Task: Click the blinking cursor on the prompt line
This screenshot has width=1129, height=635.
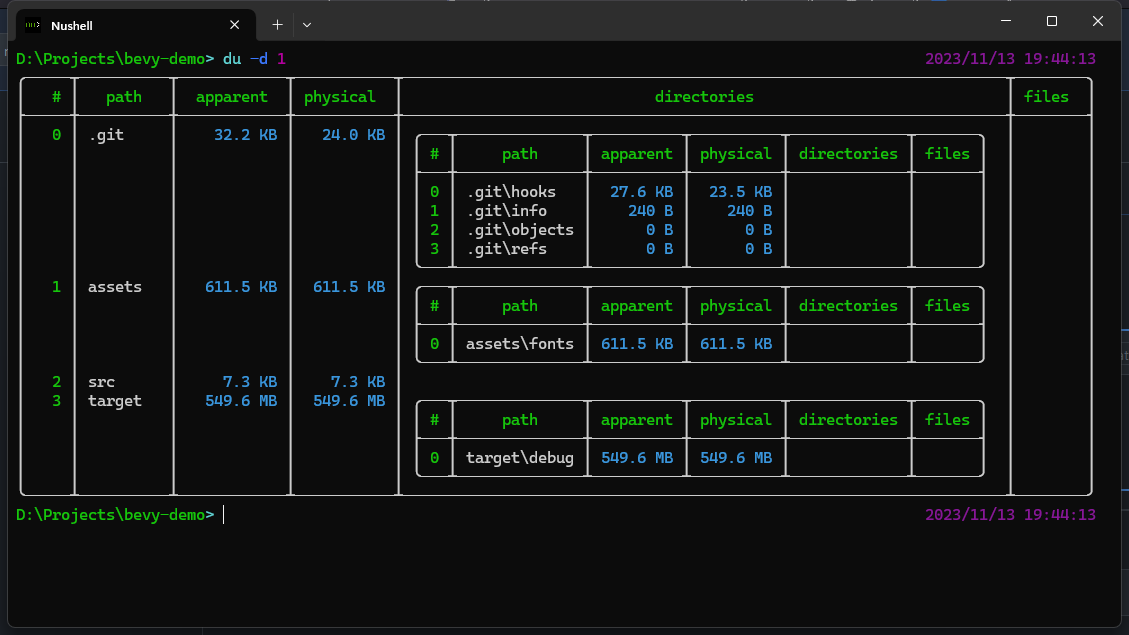Action: point(222,515)
